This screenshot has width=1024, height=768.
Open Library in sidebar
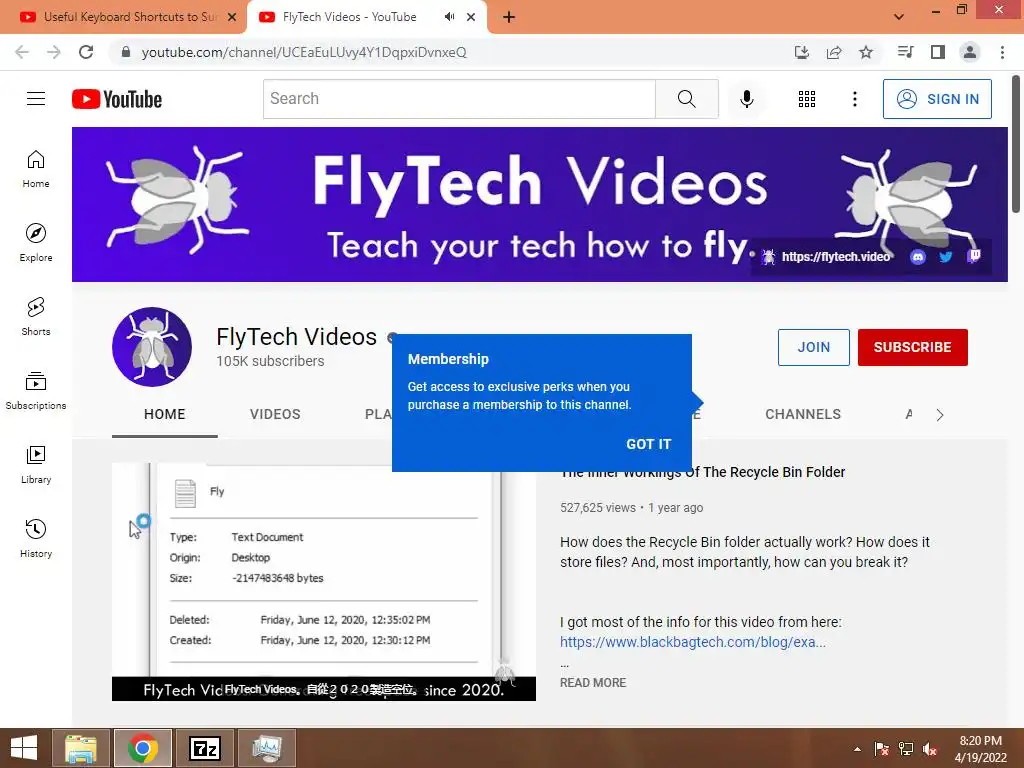click(x=36, y=464)
